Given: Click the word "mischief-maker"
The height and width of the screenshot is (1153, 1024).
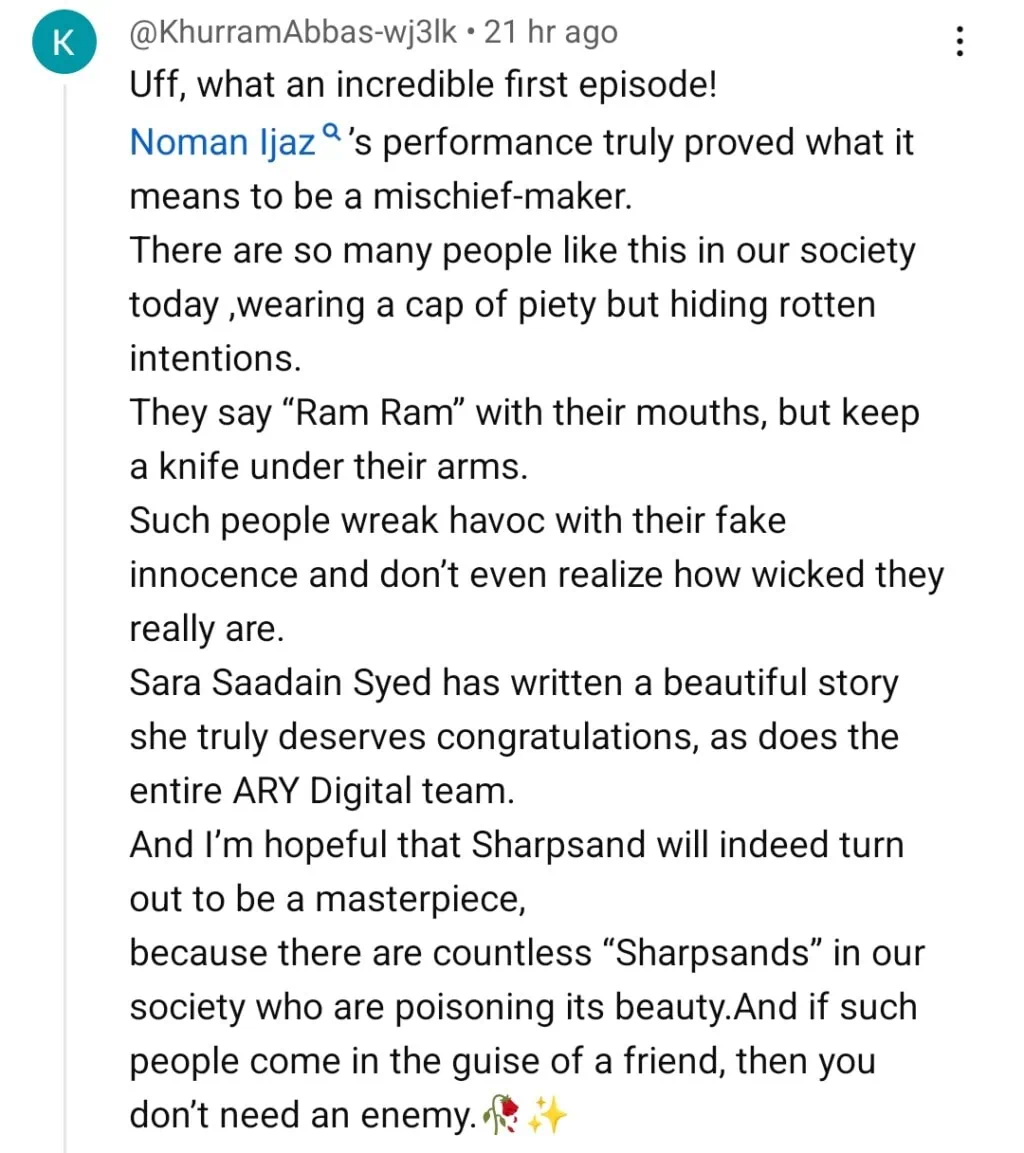Looking at the screenshot, I should (x=501, y=196).
